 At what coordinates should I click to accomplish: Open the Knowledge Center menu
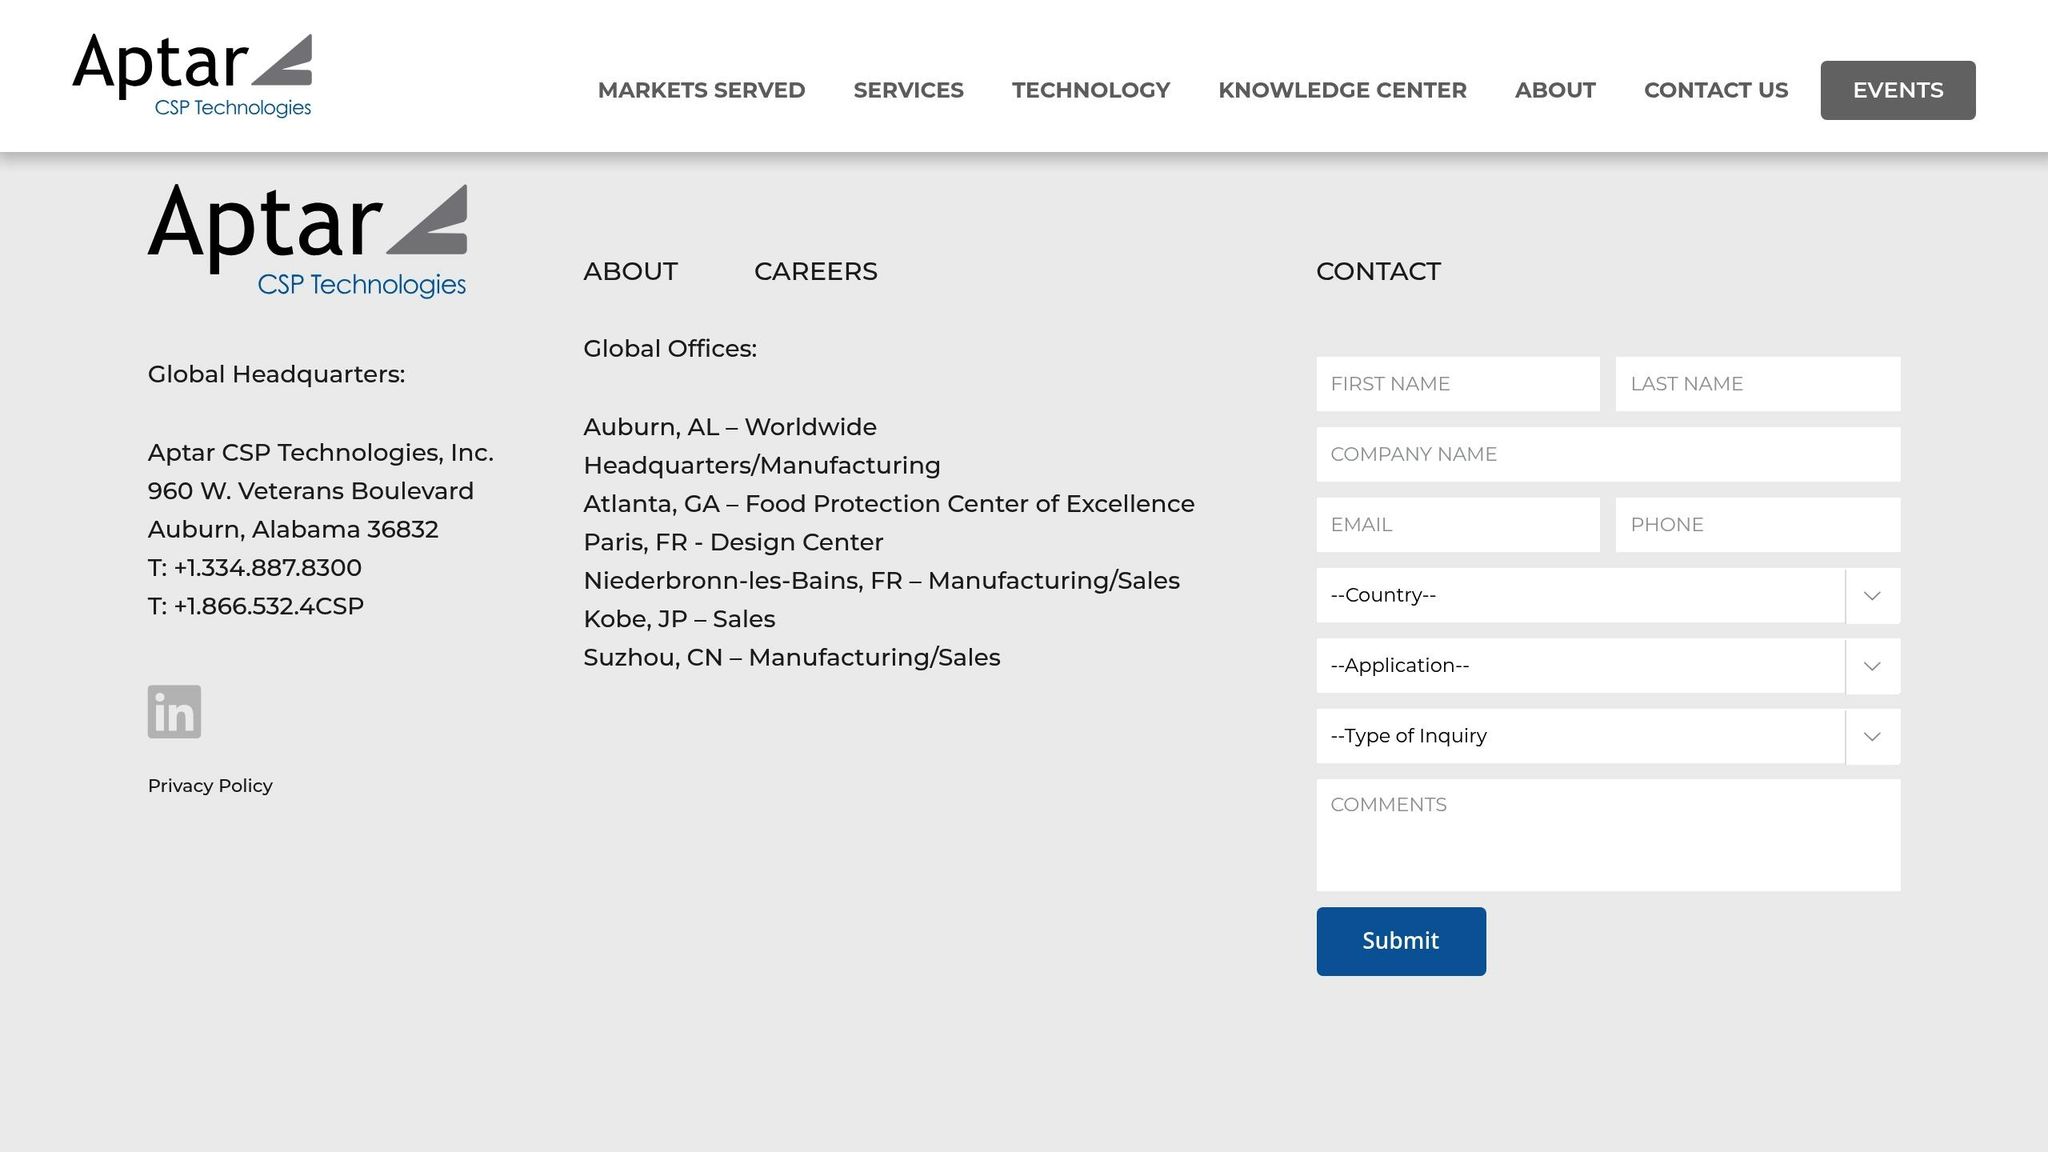point(1342,90)
